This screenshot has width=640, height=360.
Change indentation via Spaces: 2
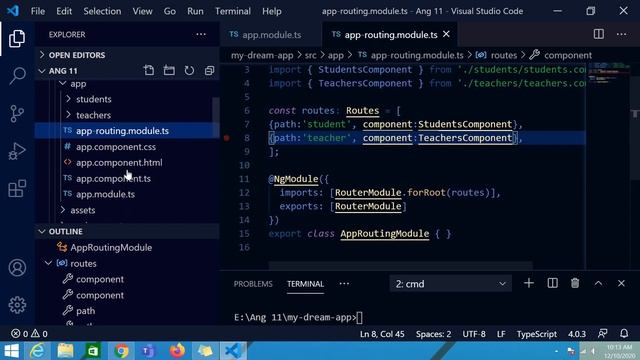coord(433,334)
